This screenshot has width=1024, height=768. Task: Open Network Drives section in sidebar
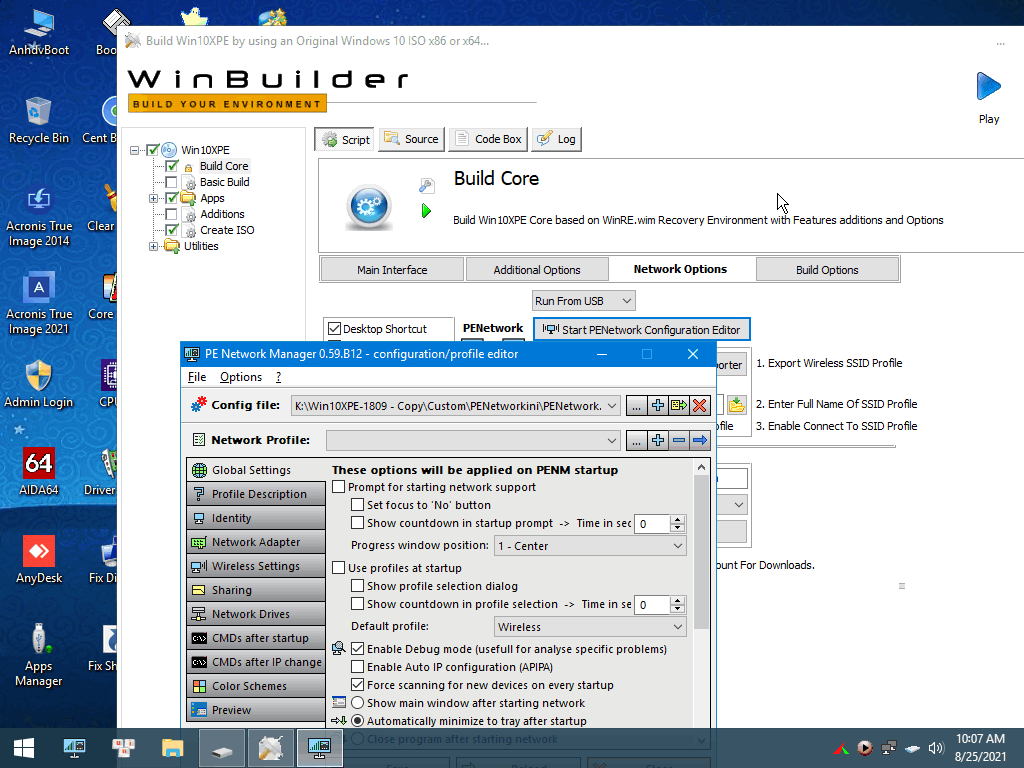click(x=255, y=614)
